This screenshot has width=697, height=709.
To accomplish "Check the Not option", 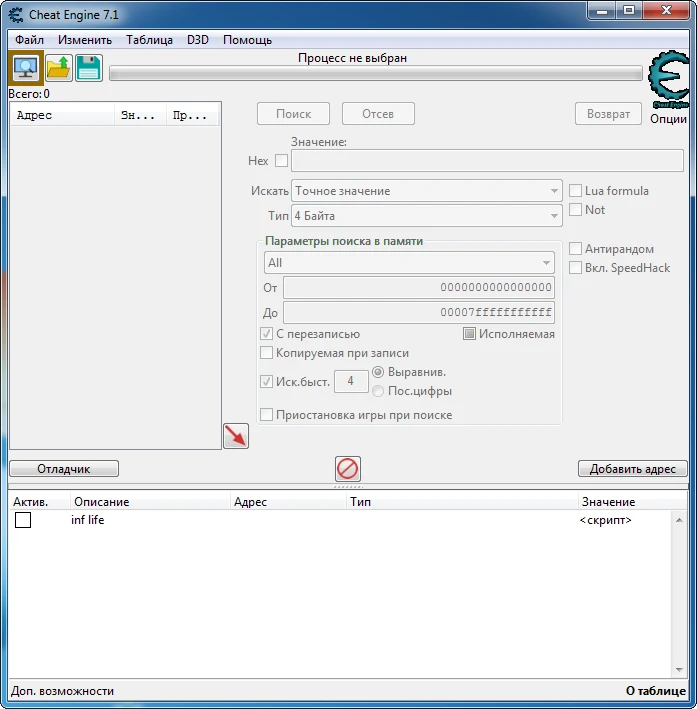I will click(x=575, y=210).
